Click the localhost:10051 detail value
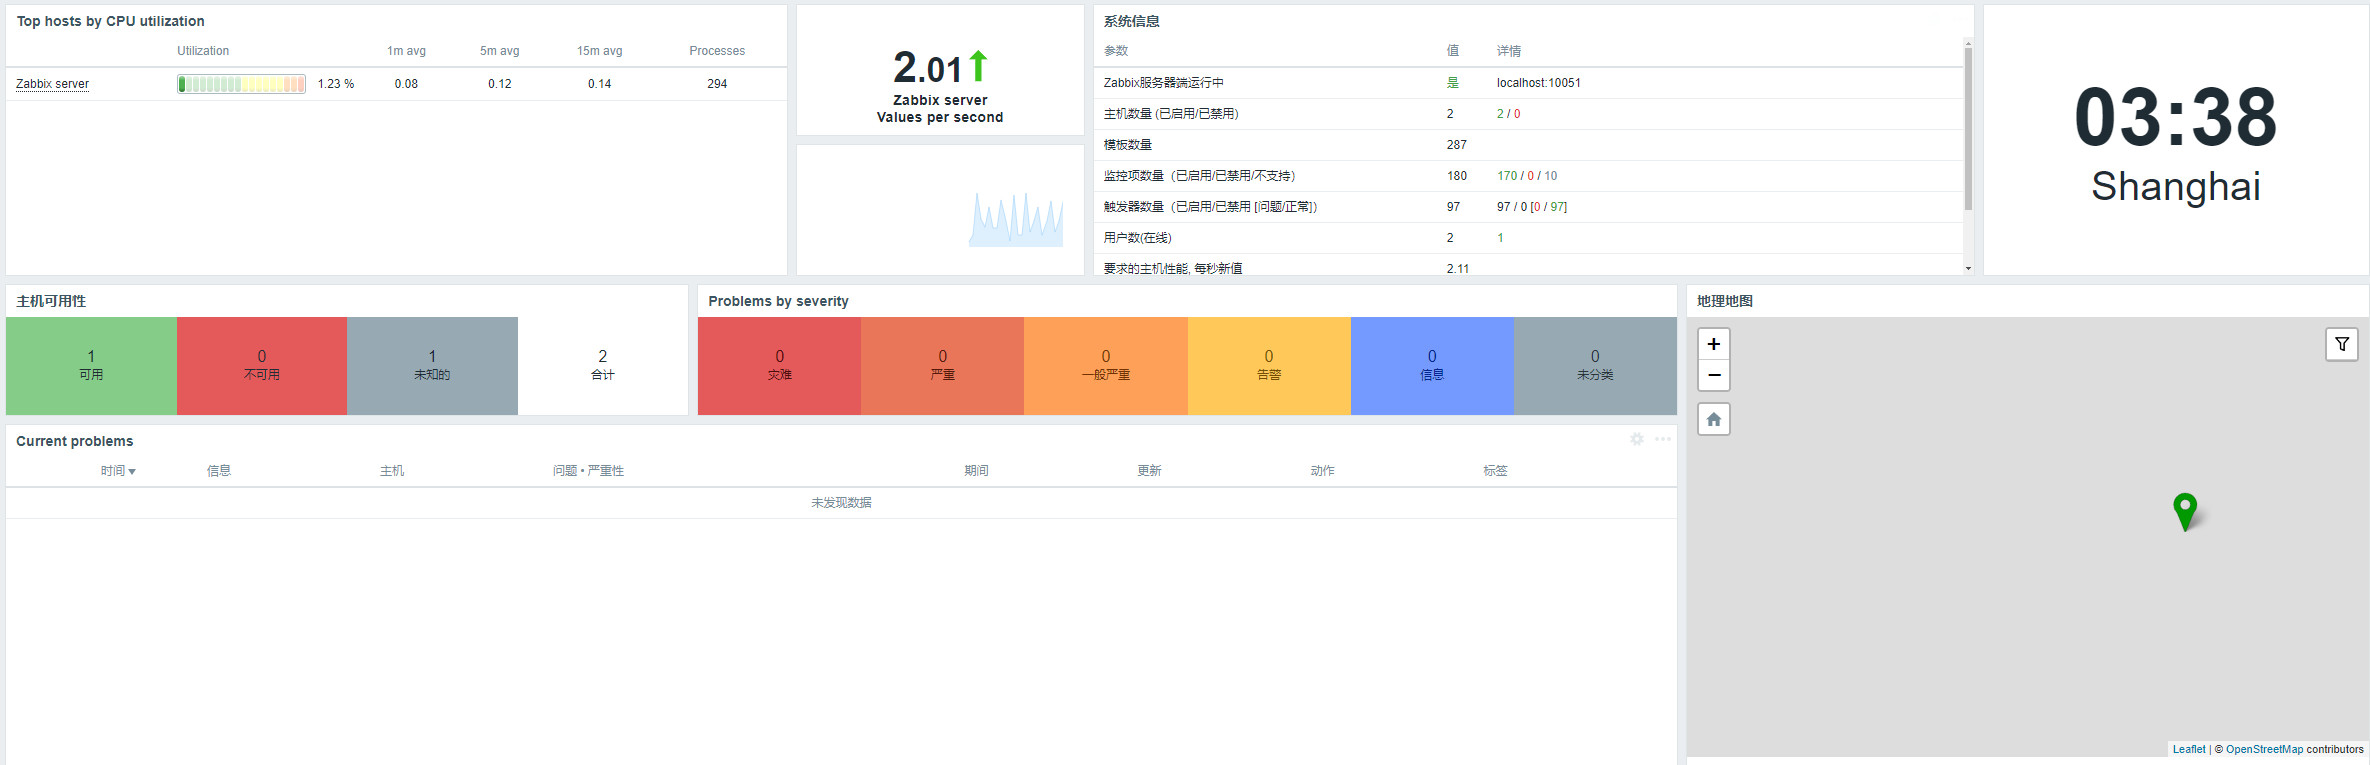2370x765 pixels. tap(1538, 83)
